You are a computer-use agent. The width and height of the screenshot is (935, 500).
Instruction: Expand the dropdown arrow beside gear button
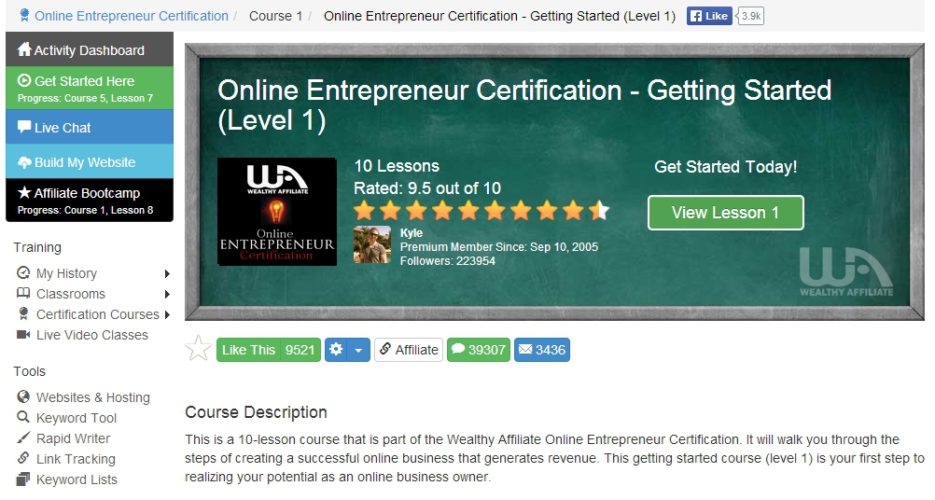tap(358, 350)
